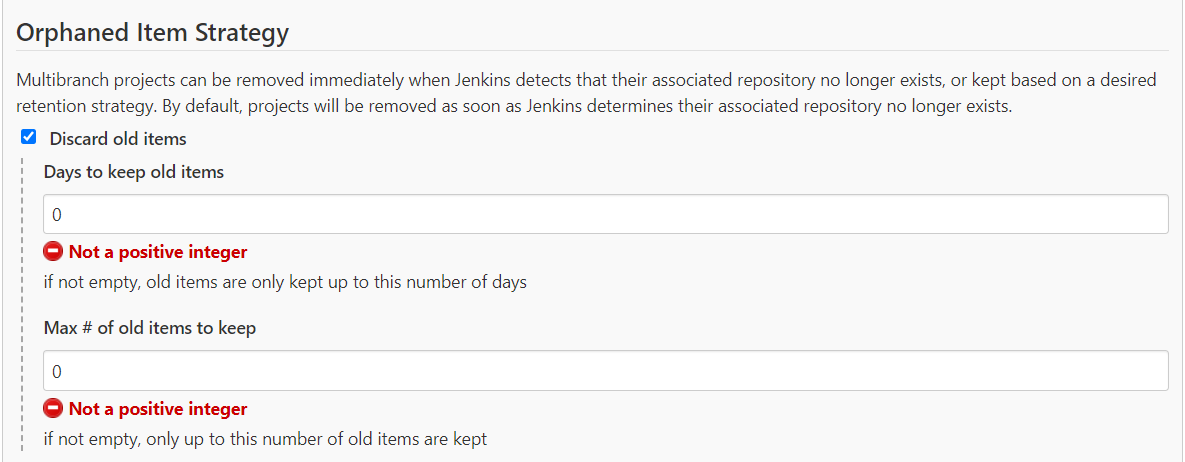Viewport: 1185px width, 462px height.
Task: Click the help text about number of days
Action: [x=285, y=282]
